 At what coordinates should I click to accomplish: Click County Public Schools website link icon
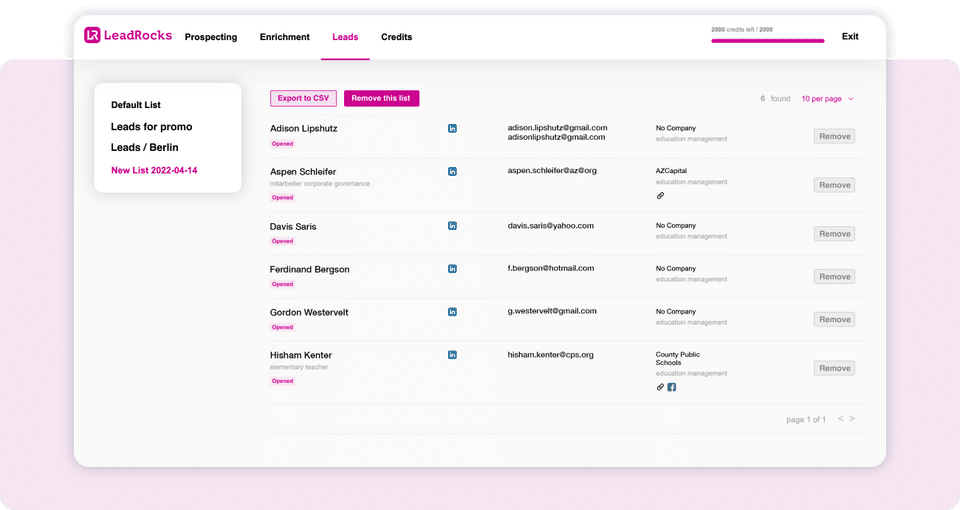(x=660, y=387)
